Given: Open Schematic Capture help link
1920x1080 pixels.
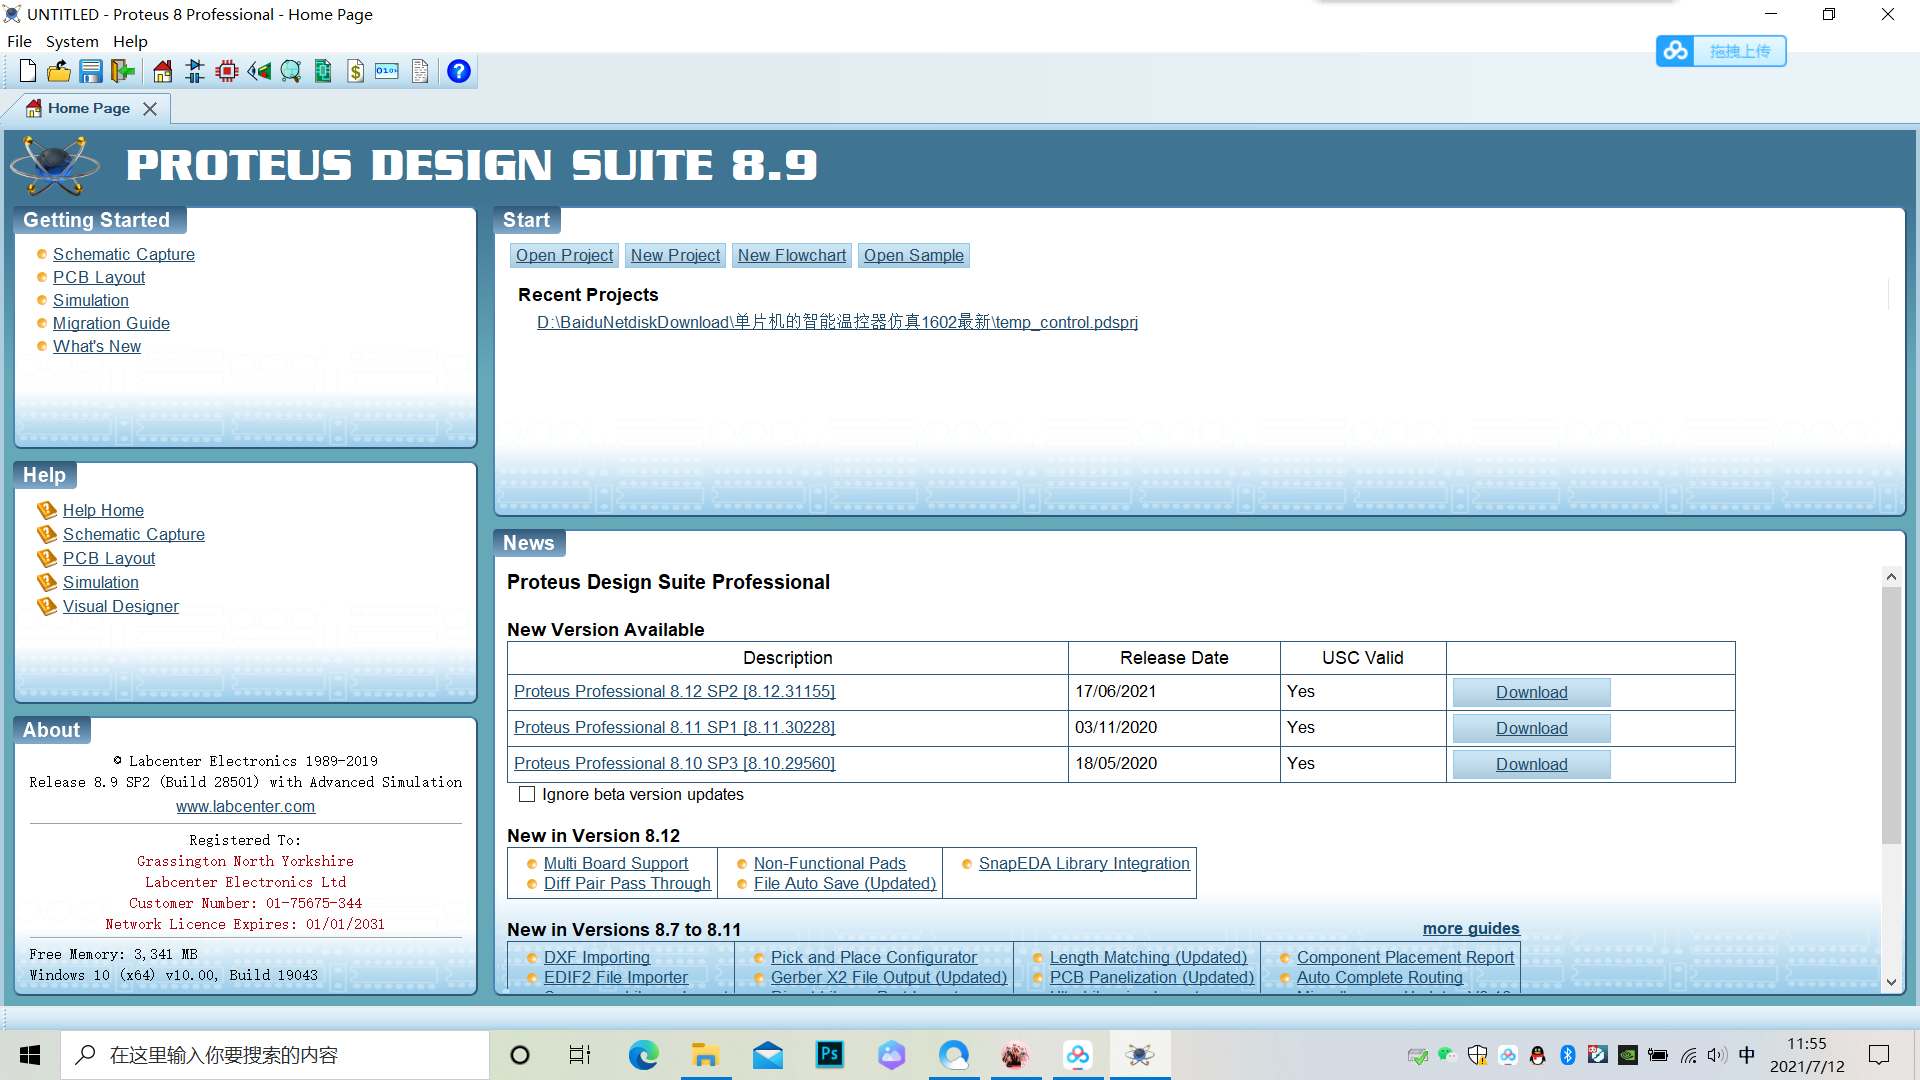Looking at the screenshot, I should (134, 534).
